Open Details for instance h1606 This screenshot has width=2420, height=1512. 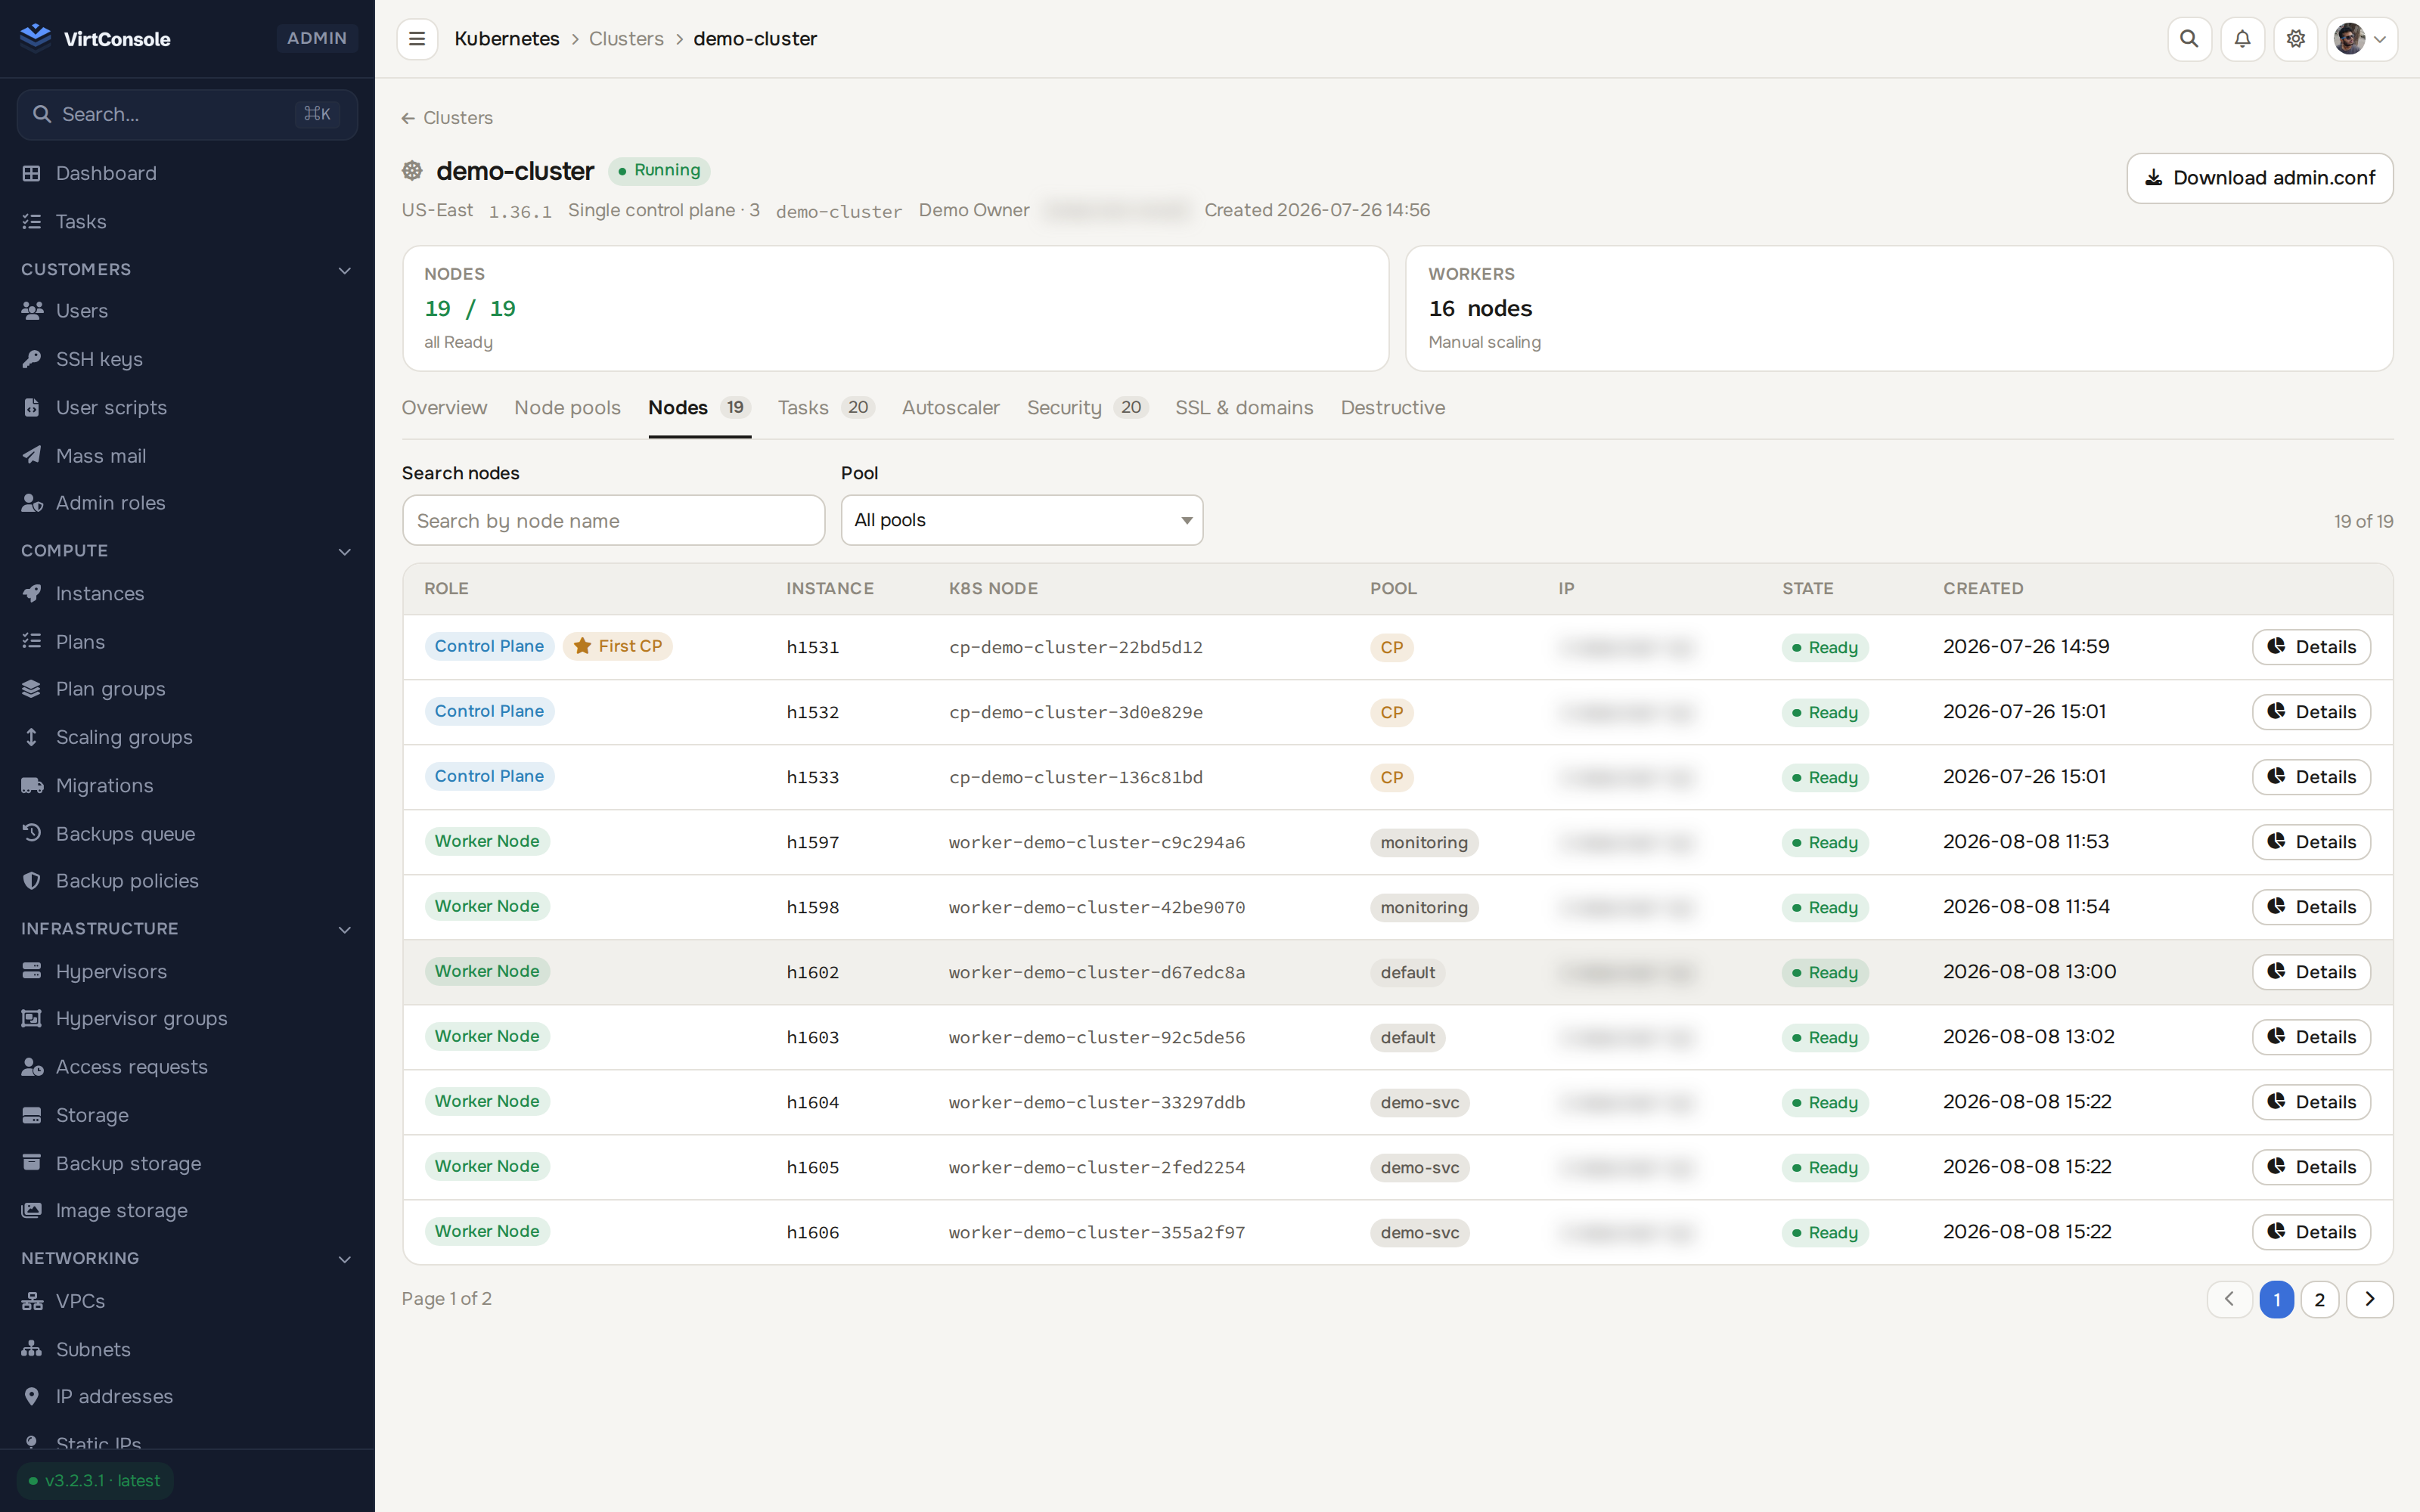click(x=2311, y=1232)
